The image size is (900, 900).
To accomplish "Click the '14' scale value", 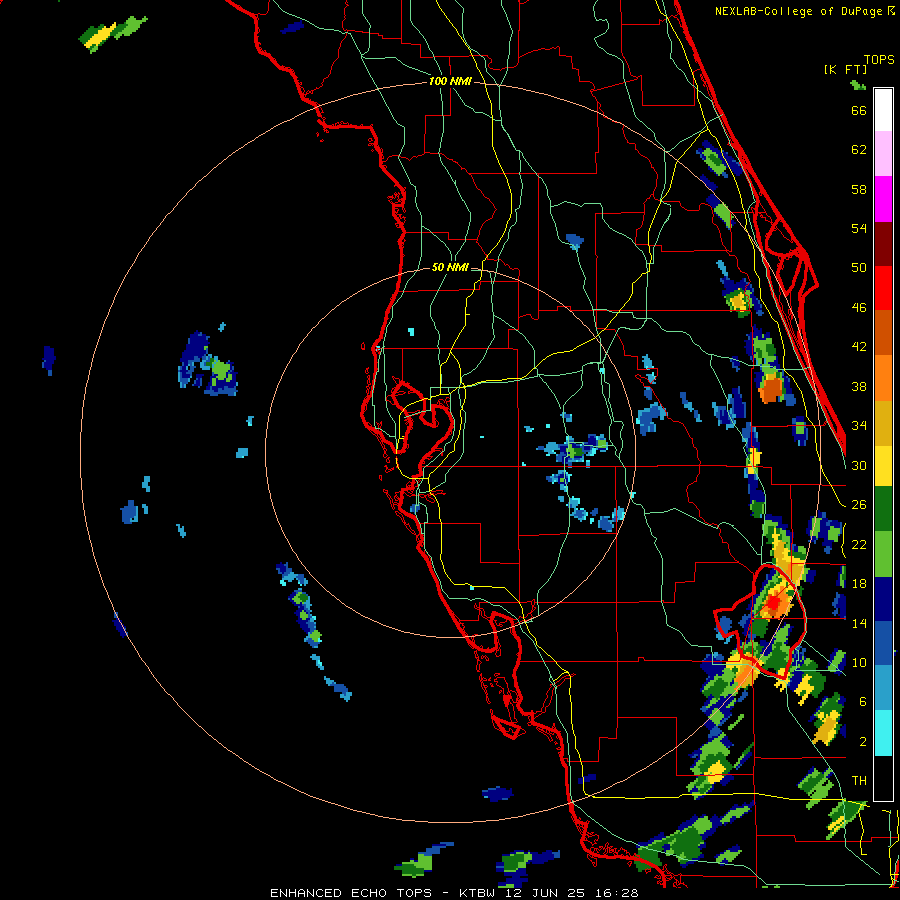I will [859, 623].
